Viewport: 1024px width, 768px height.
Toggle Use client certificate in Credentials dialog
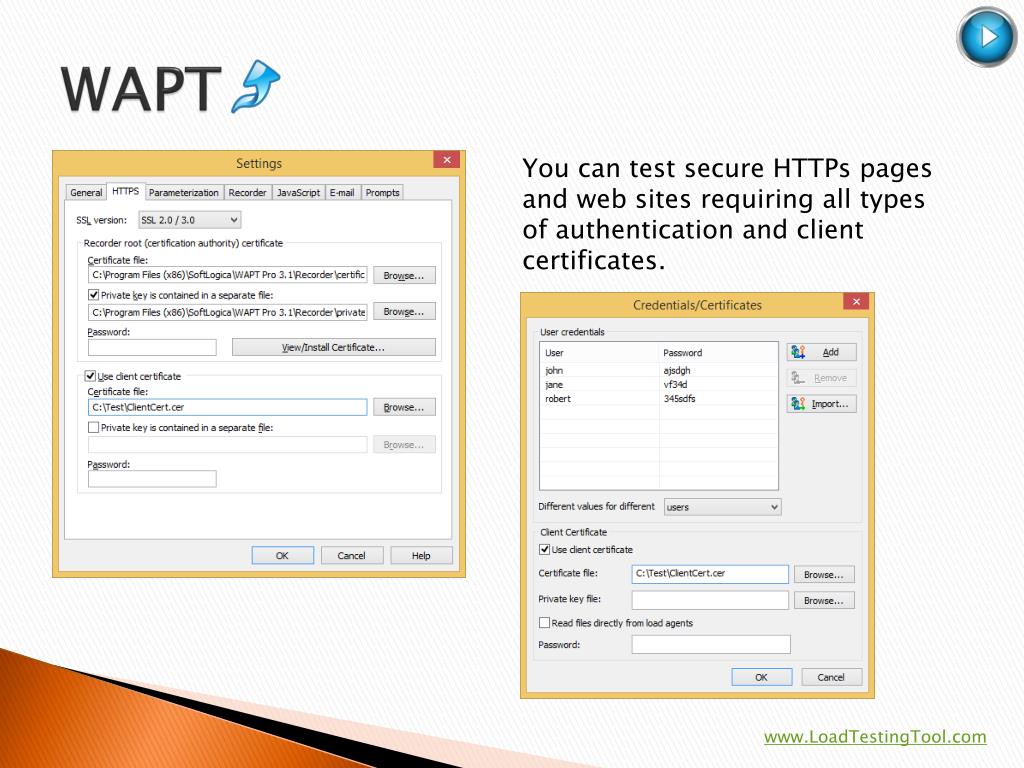coord(544,550)
